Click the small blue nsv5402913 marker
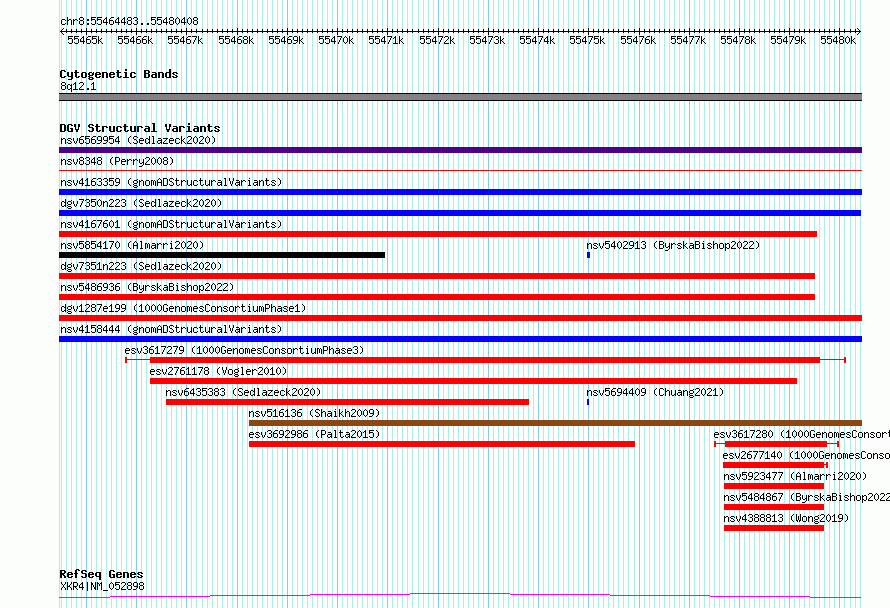This screenshot has height=608, width=890. pyautogui.click(x=588, y=255)
